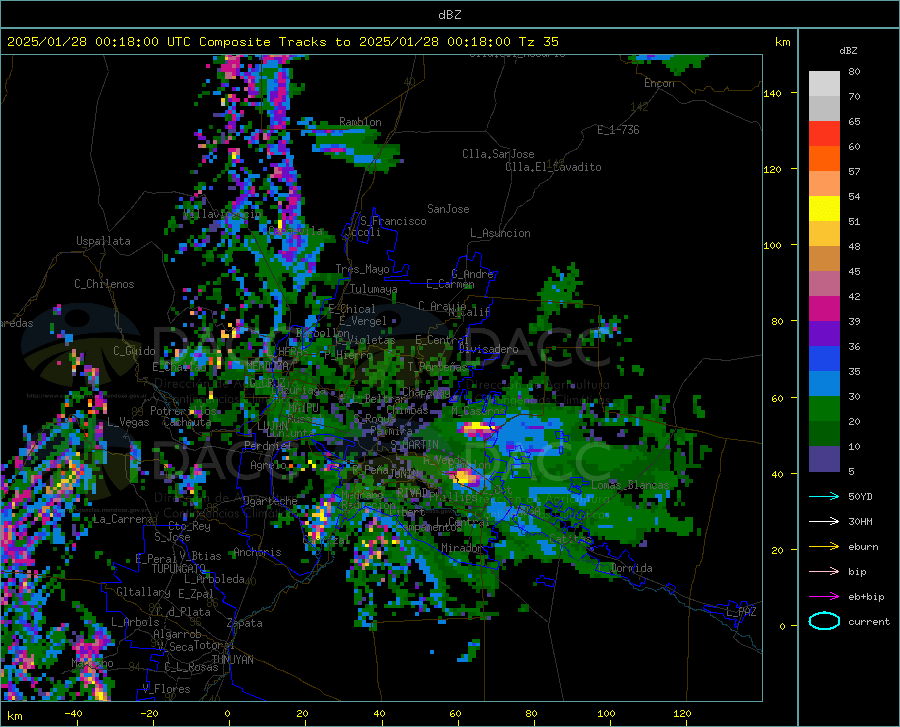Click the white 30HM arrow in legend
The image size is (900, 727).
click(824, 522)
